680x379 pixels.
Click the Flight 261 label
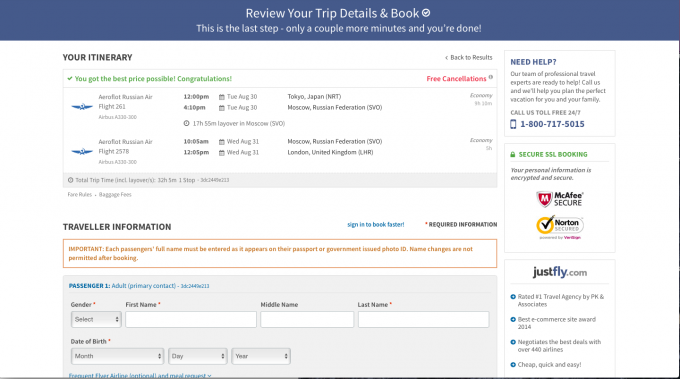[x=112, y=107]
